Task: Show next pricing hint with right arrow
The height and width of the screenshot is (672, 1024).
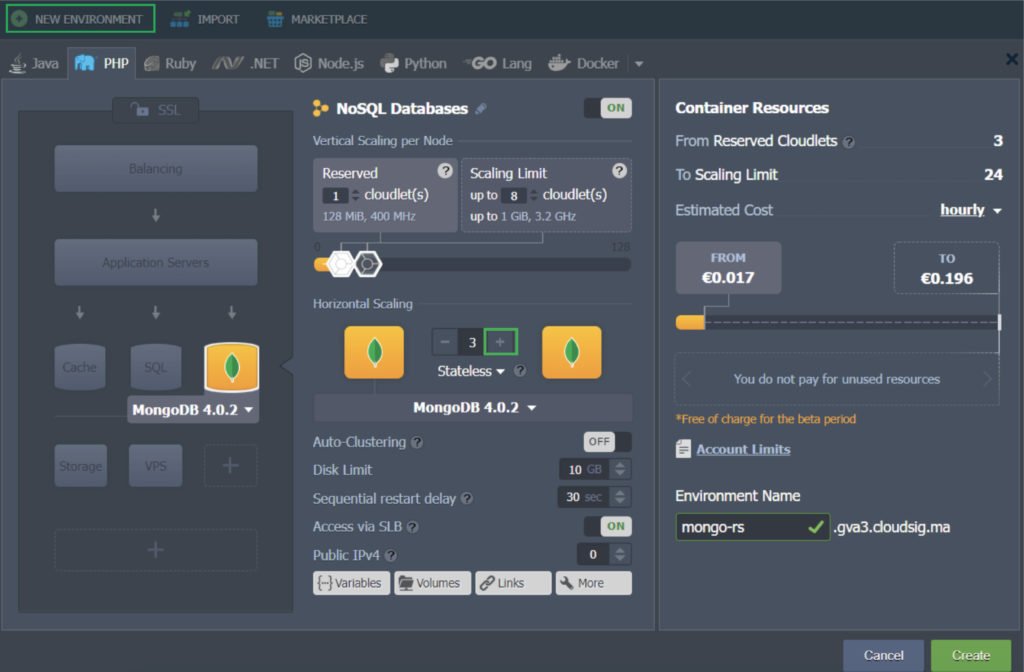Action: pyautogui.click(x=987, y=379)
